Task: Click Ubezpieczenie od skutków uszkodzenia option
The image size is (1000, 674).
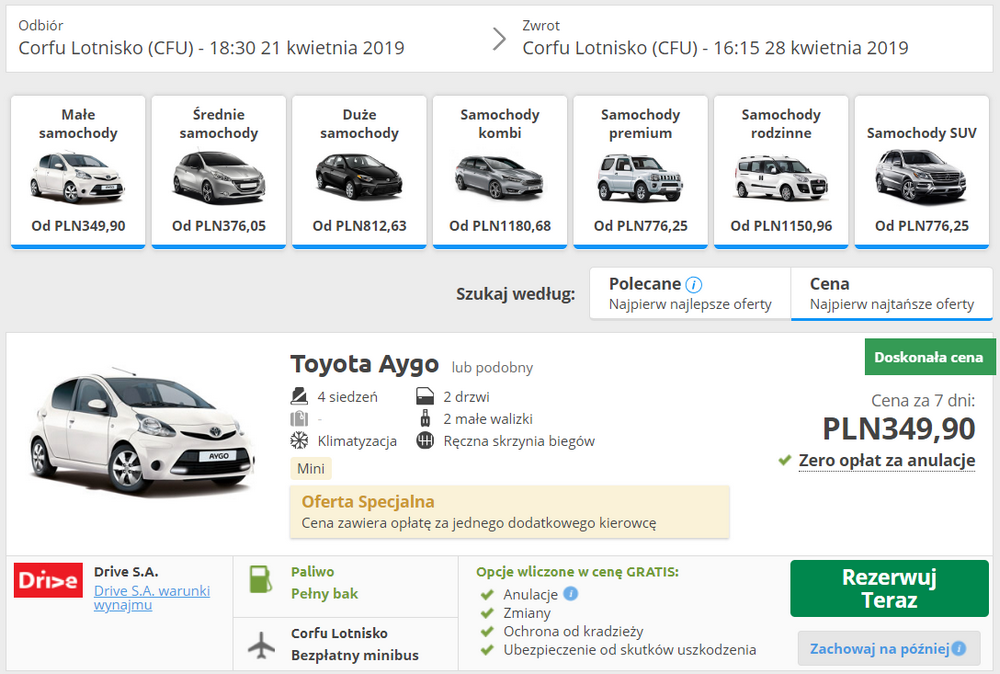Action: tap(629, 650)
